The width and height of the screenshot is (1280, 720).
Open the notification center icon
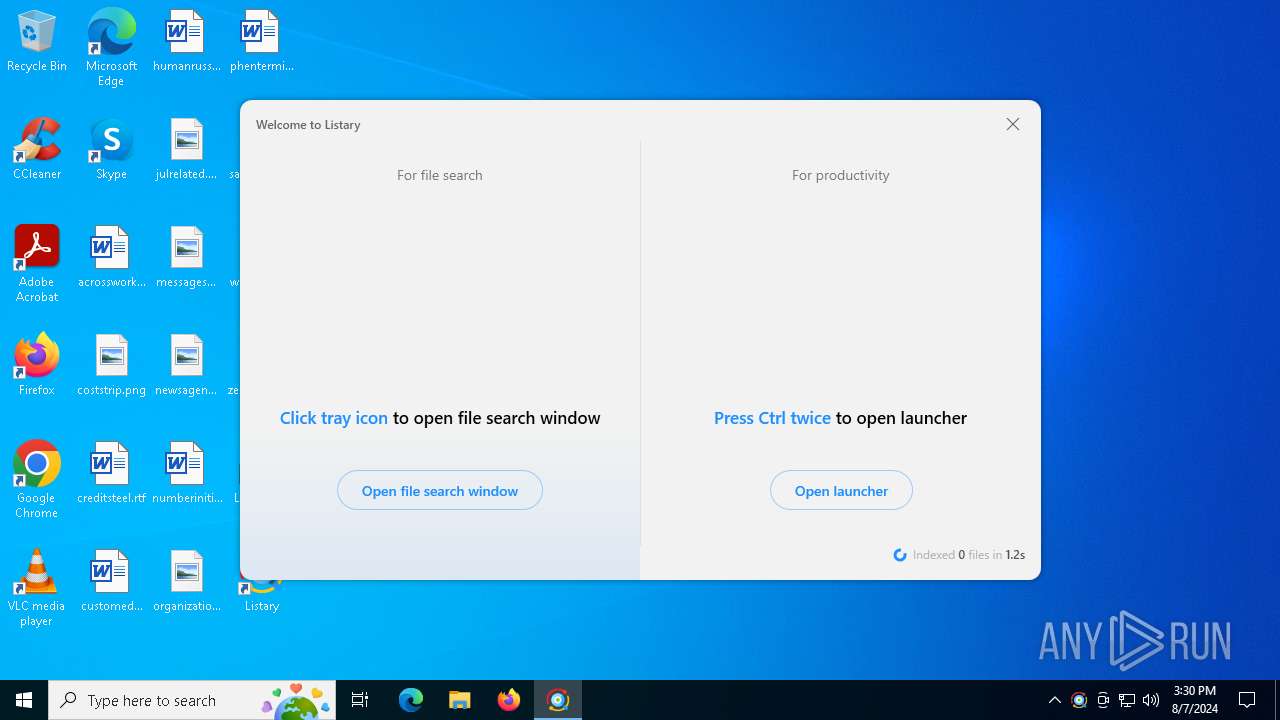pos(1247,700)
